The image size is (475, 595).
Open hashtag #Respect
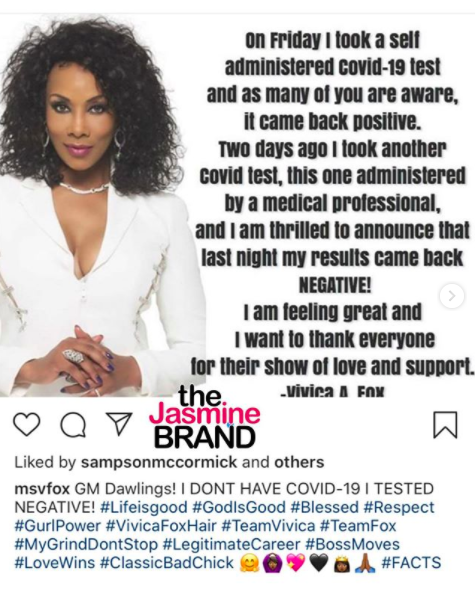[399, 507]
